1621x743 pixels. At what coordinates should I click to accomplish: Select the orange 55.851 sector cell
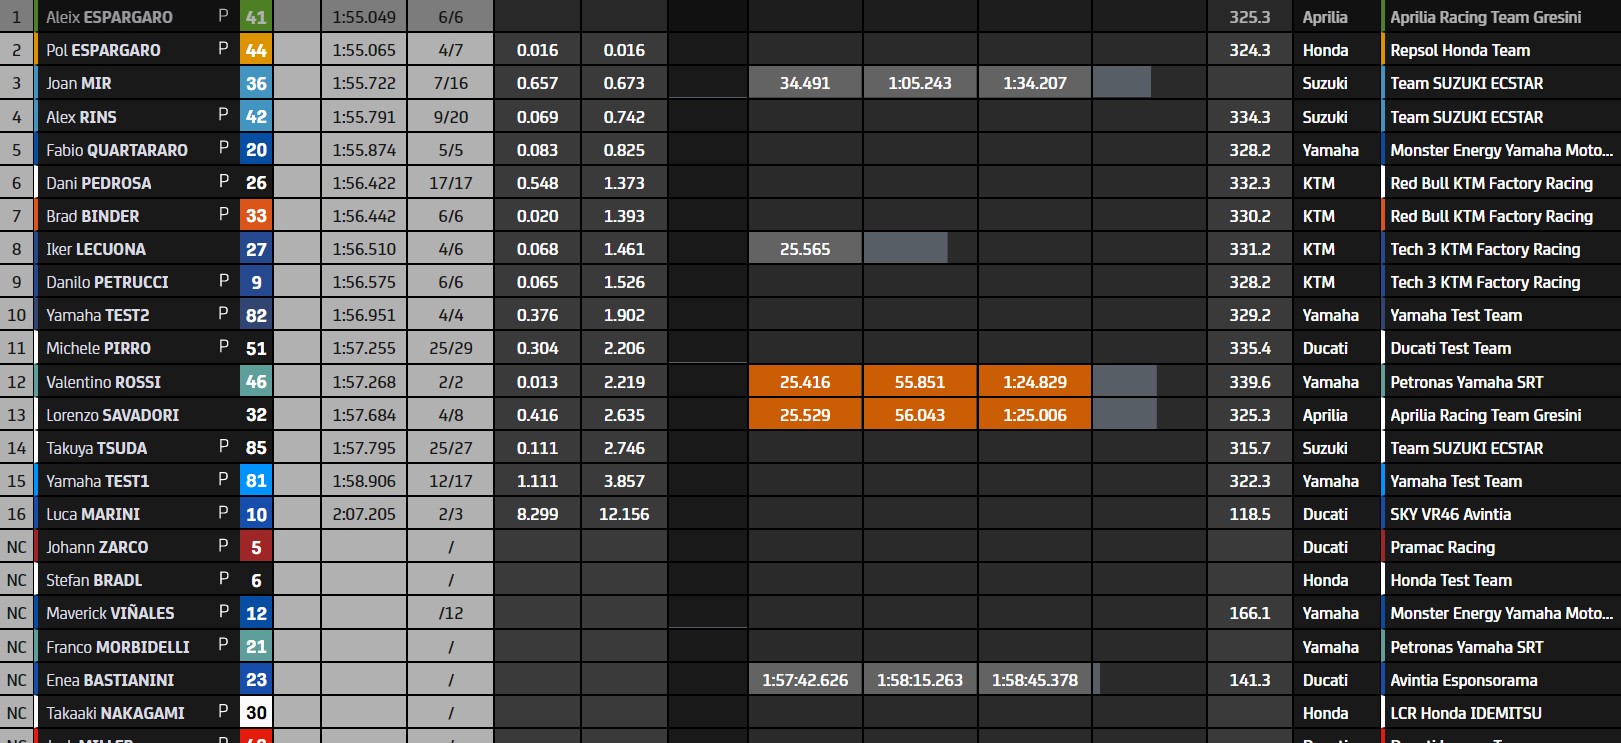[920, 382]
